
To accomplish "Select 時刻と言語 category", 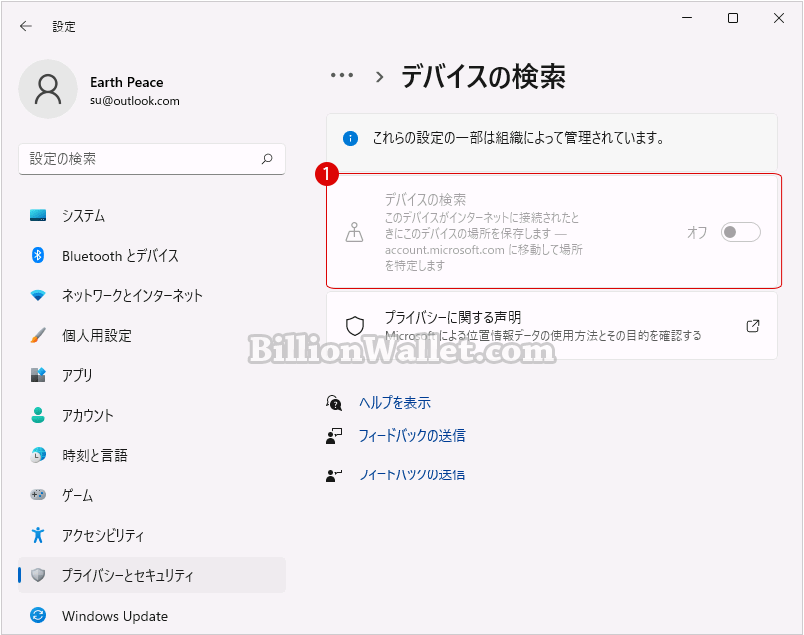I will click(x=152, y=455).
